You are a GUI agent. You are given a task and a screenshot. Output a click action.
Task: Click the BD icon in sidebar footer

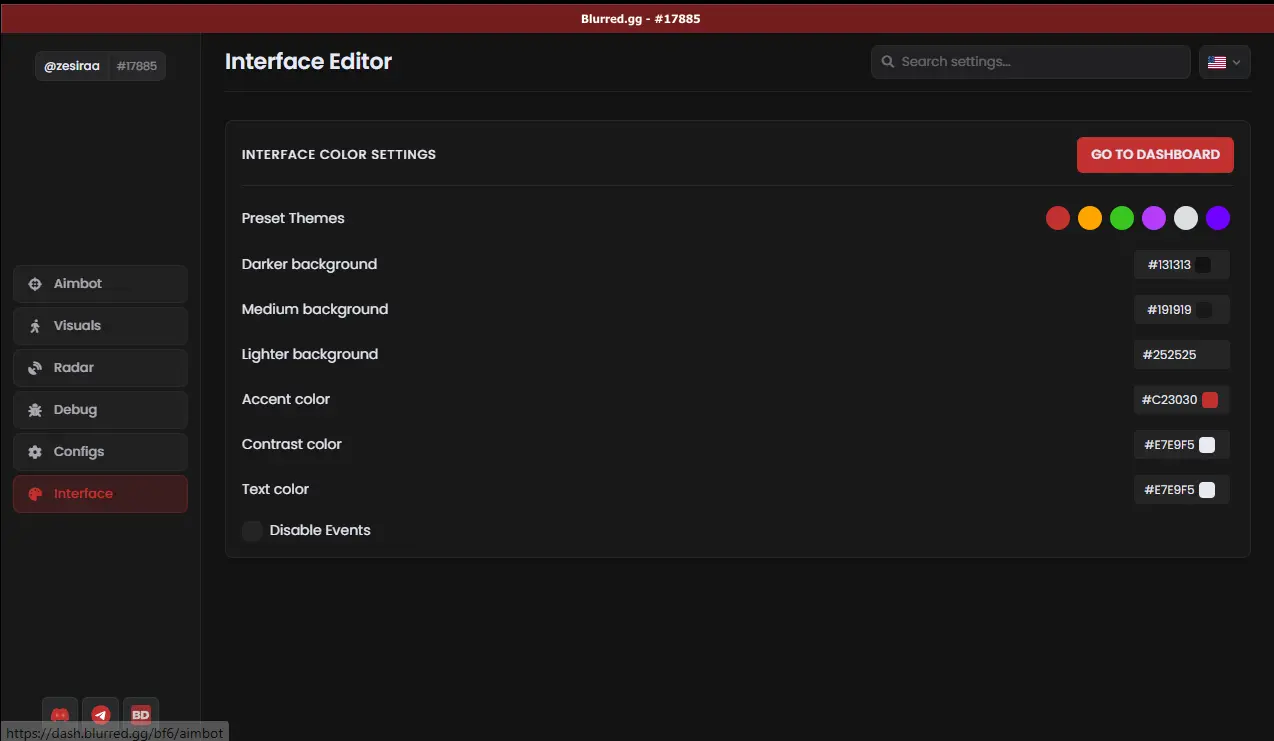coord(140,714)
